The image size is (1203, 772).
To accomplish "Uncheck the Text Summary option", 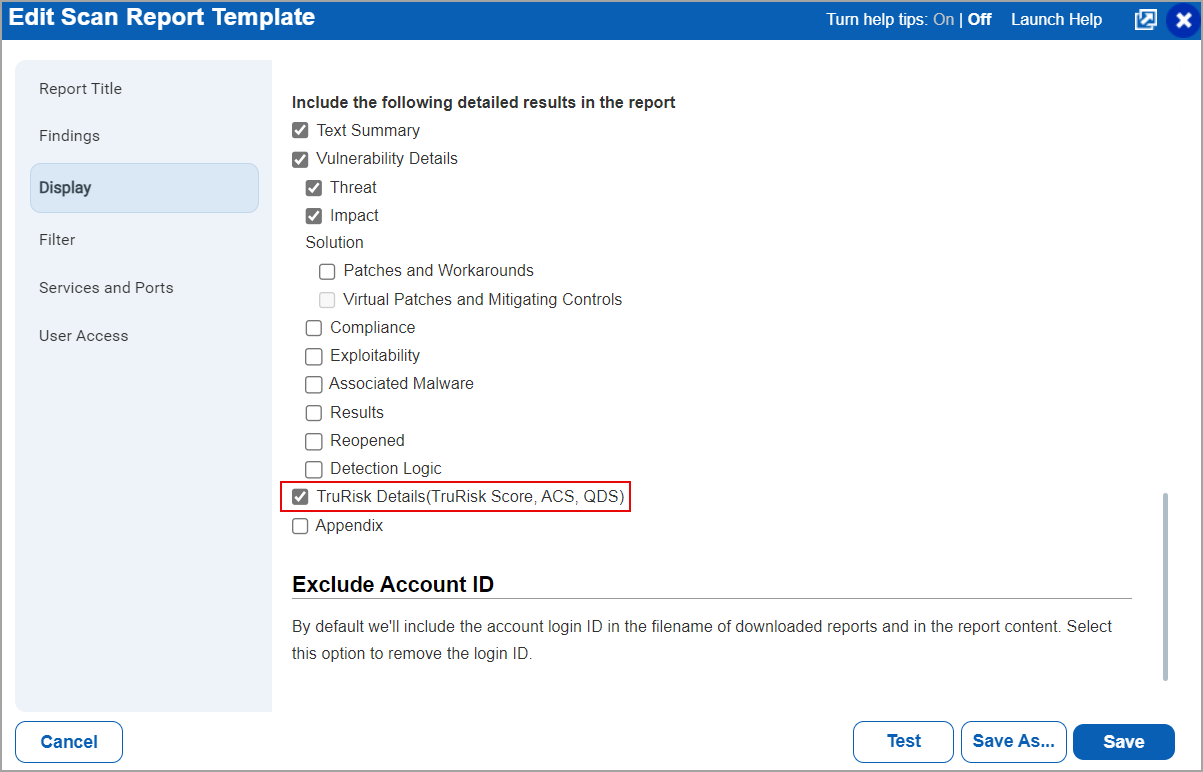I will pyautogui.click(x=300, y=130).
